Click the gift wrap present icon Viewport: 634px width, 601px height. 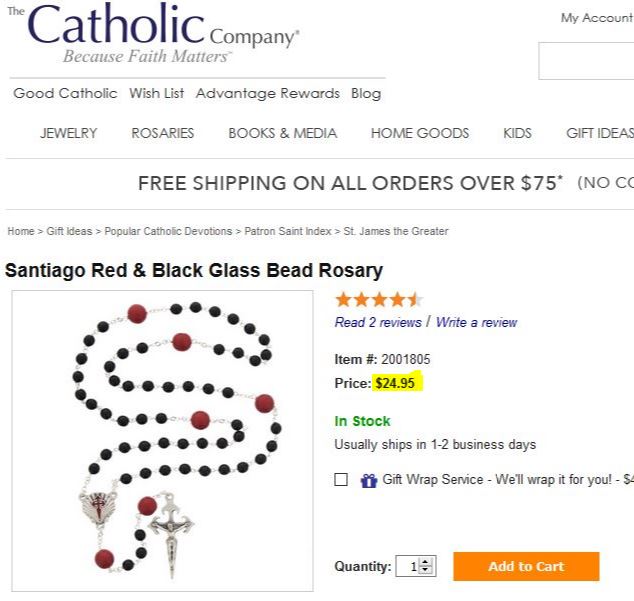click(x=369, y=481)
